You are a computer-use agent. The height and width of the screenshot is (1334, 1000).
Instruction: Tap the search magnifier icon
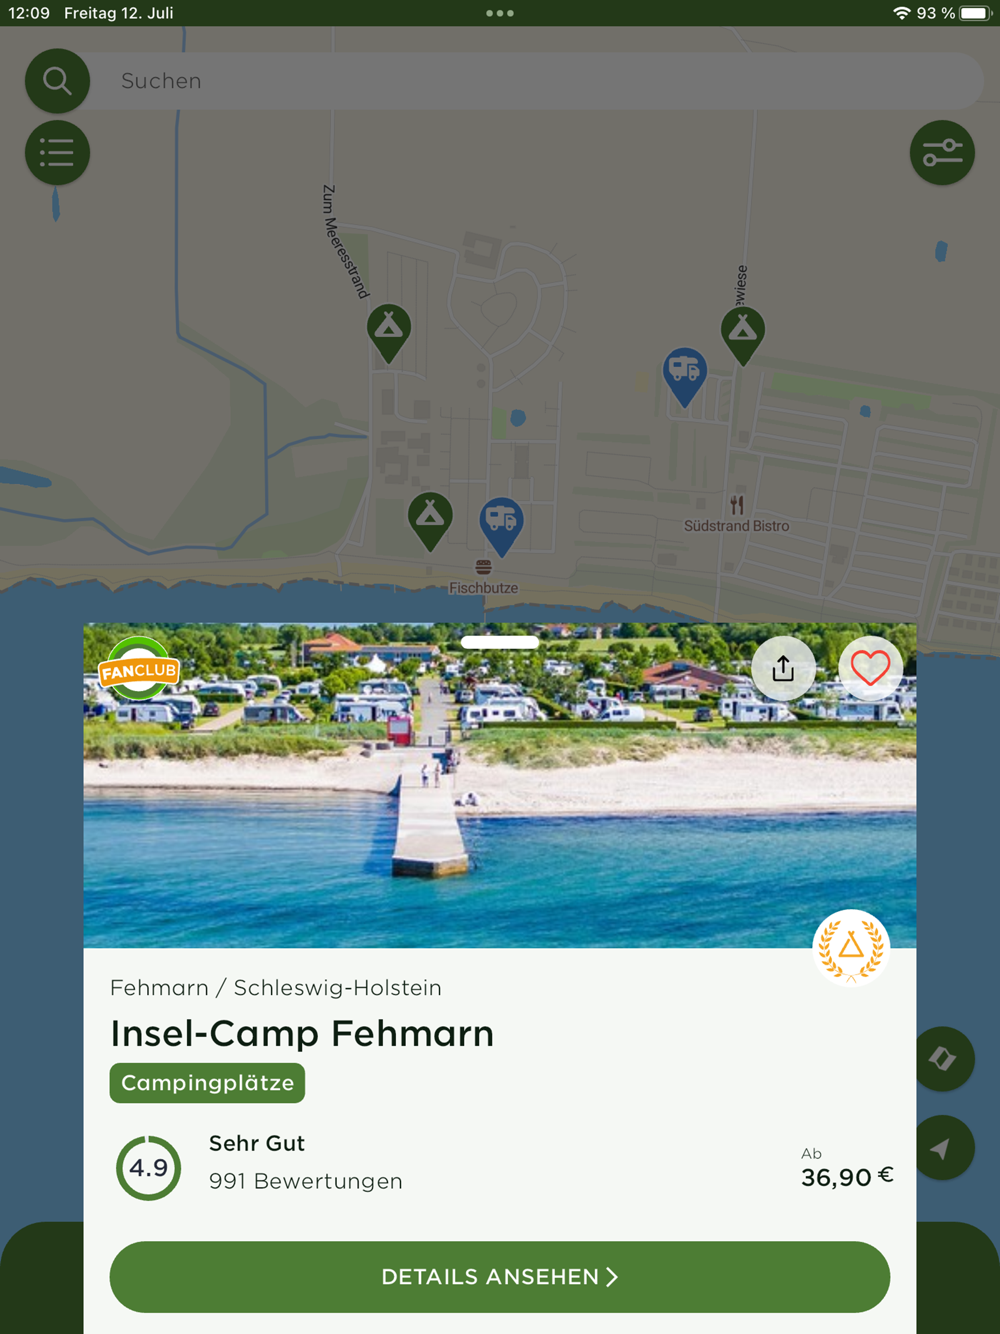57,80
